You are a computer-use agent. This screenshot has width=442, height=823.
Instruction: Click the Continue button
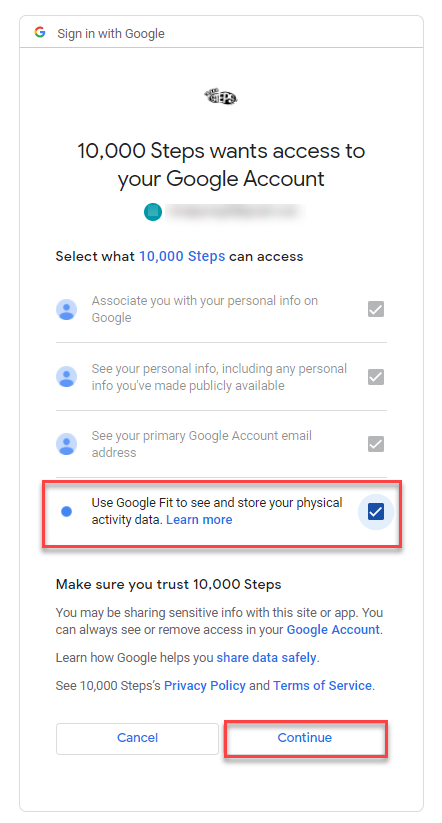[x=305, y=738]
